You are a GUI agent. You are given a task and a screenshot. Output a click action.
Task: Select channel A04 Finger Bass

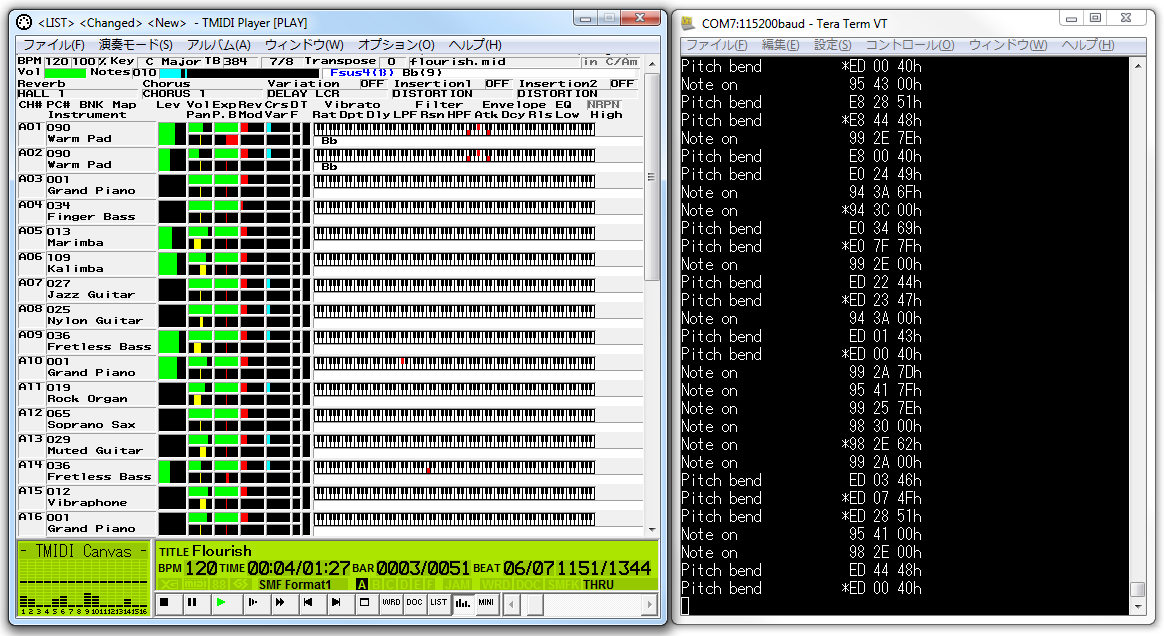tap(86, 211)
